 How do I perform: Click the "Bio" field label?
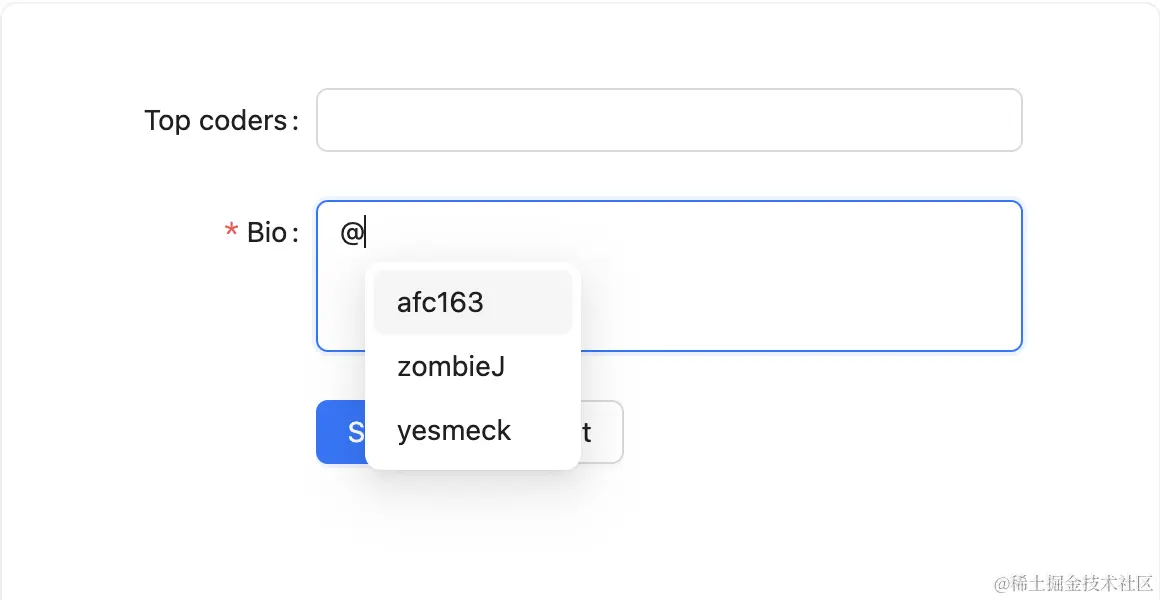[x=267, y=233]
